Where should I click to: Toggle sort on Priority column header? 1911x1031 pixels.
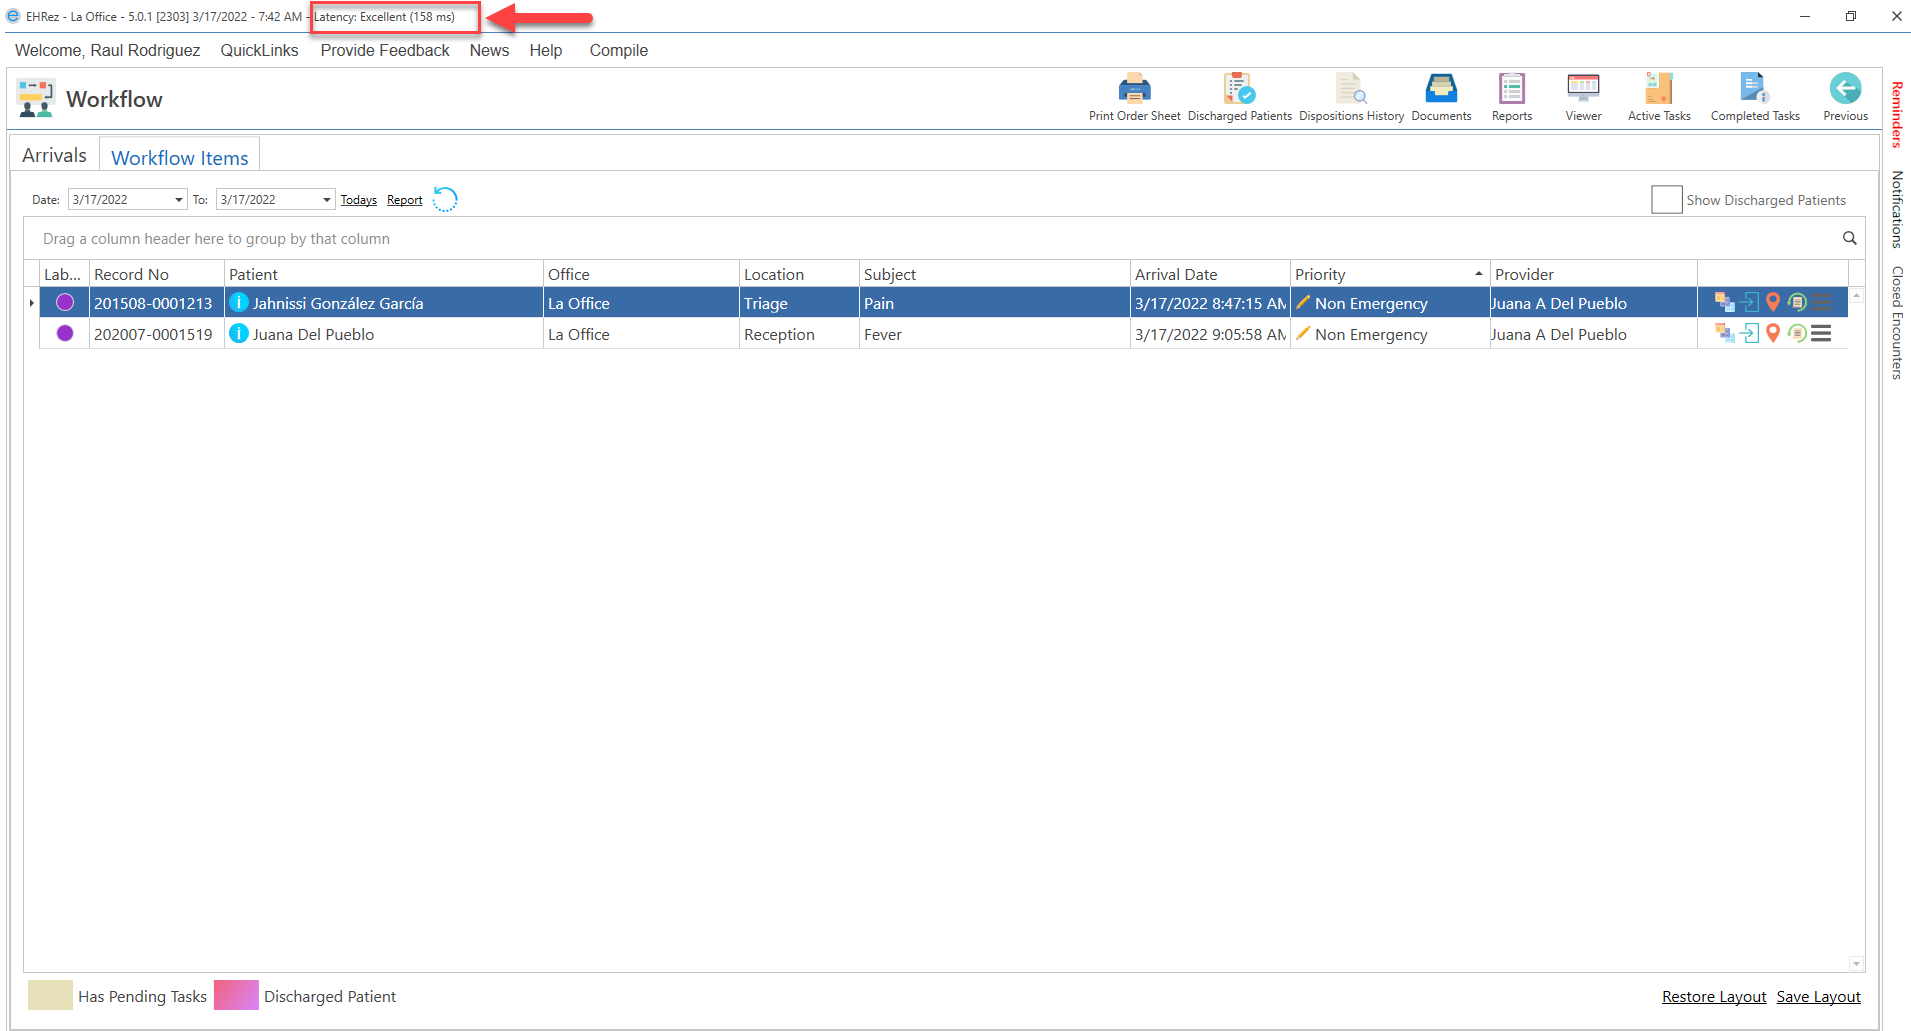pyautogui.click(x=1389, y=274)
